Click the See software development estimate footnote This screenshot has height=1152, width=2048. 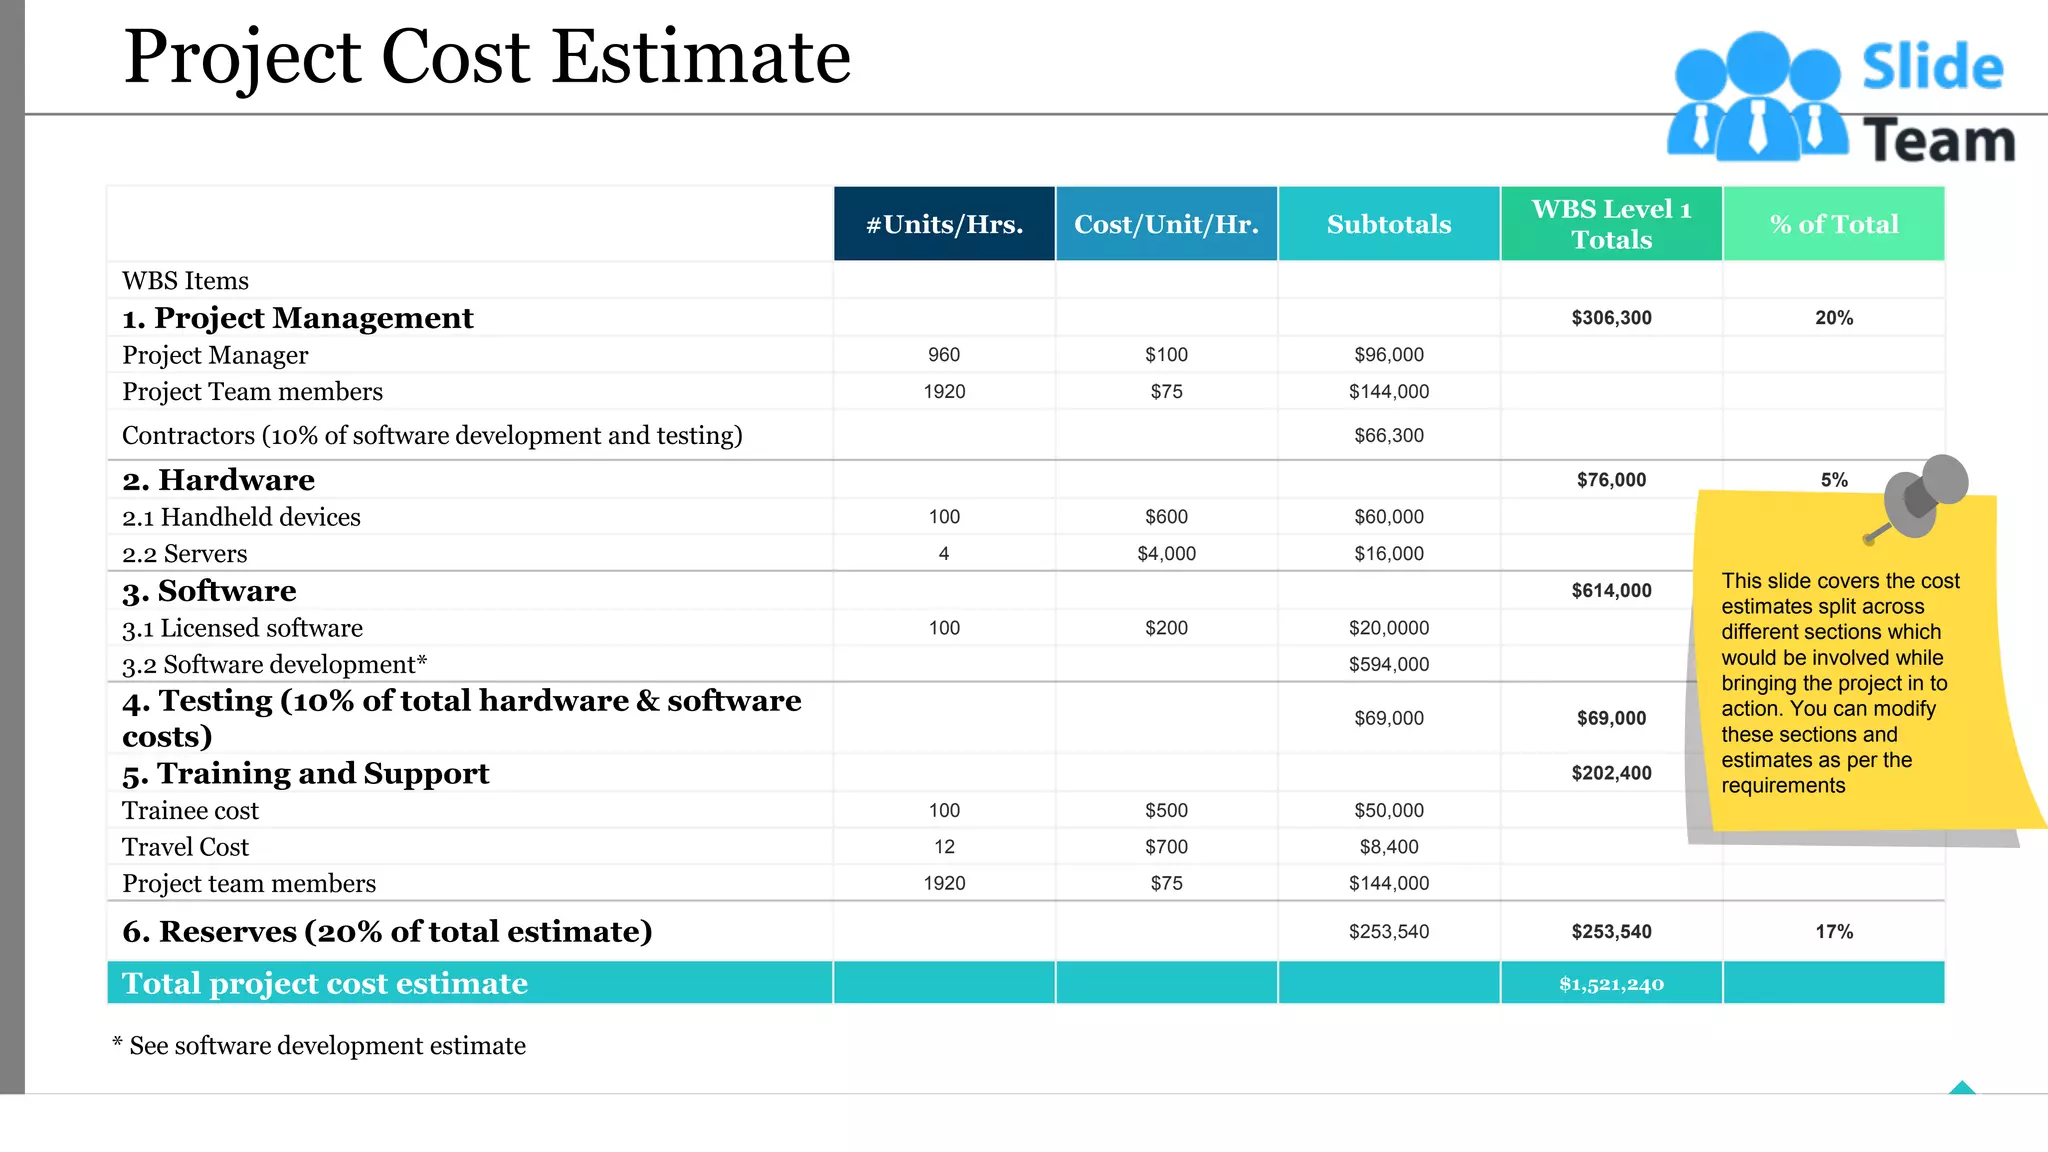click(319, 1046)
